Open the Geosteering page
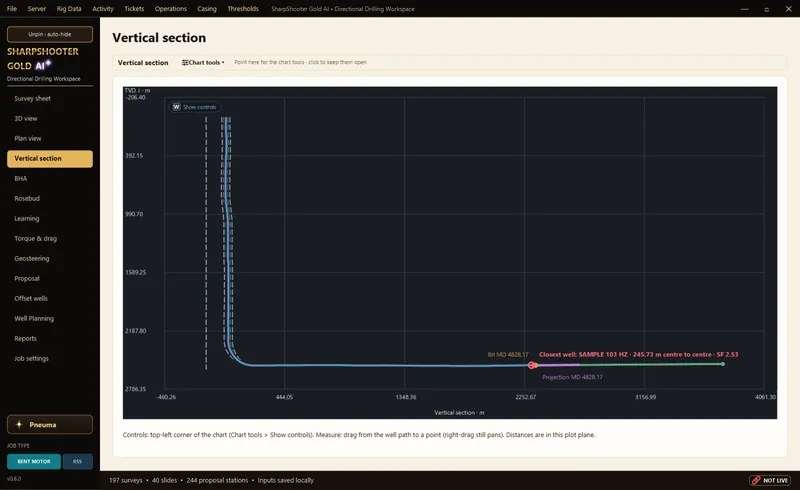 coord(50,258)
